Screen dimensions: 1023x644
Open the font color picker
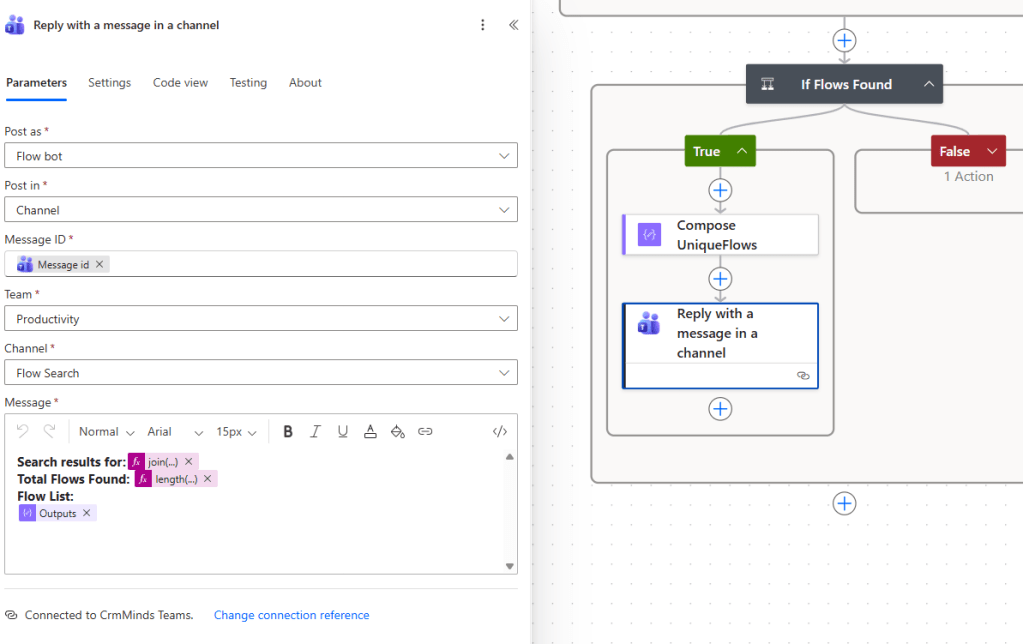pos(370,432)
